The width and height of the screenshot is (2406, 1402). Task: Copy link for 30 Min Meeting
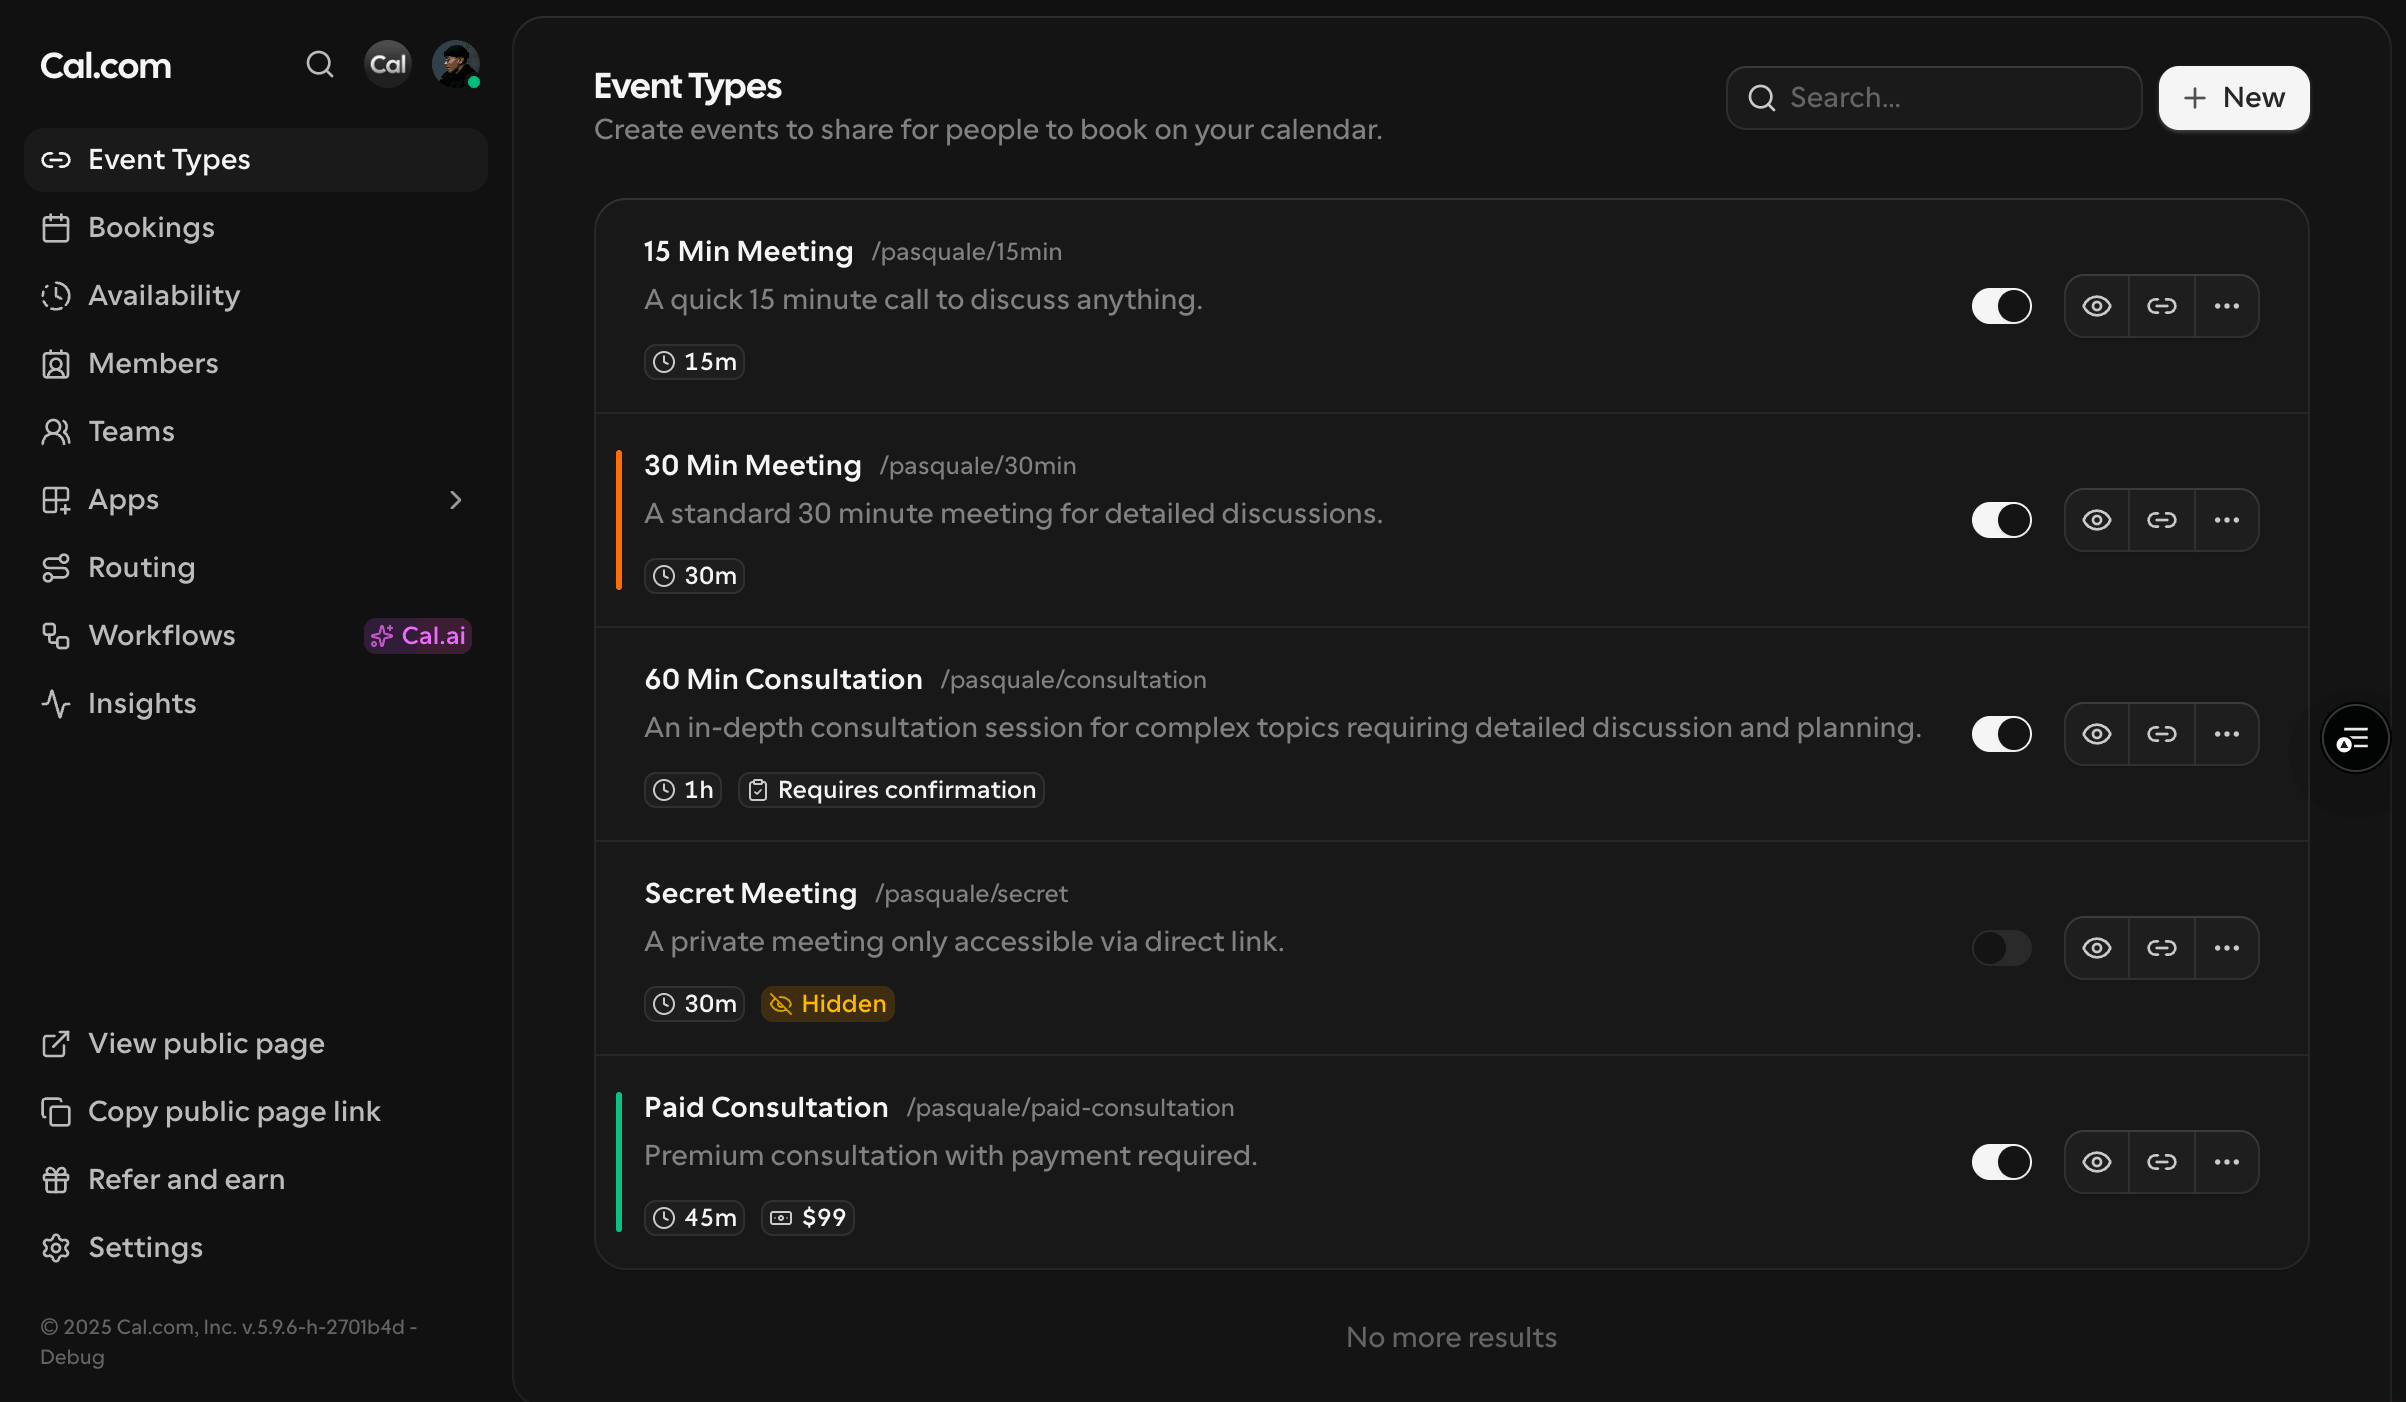point(2162,520)
